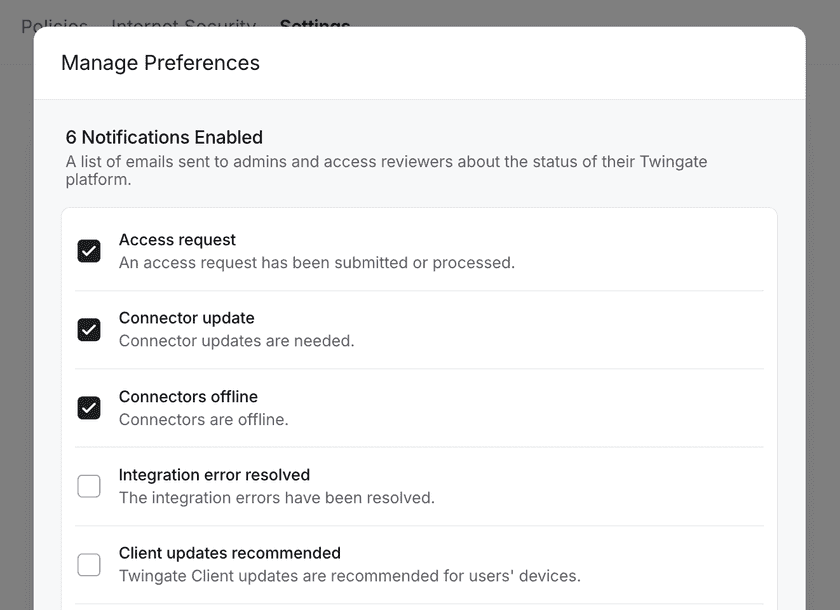Untick the Connectors offline checkbox
Viewport: 840px width, 610px height.
point(89,408)
